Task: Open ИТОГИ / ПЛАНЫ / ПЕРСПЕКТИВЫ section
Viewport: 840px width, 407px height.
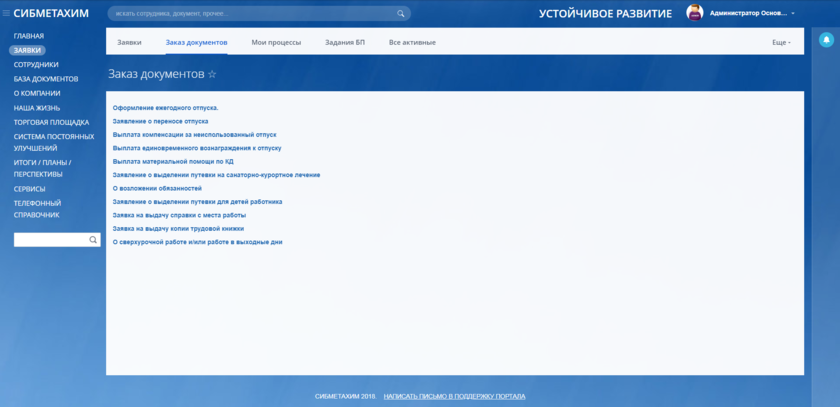Action: 42,168
